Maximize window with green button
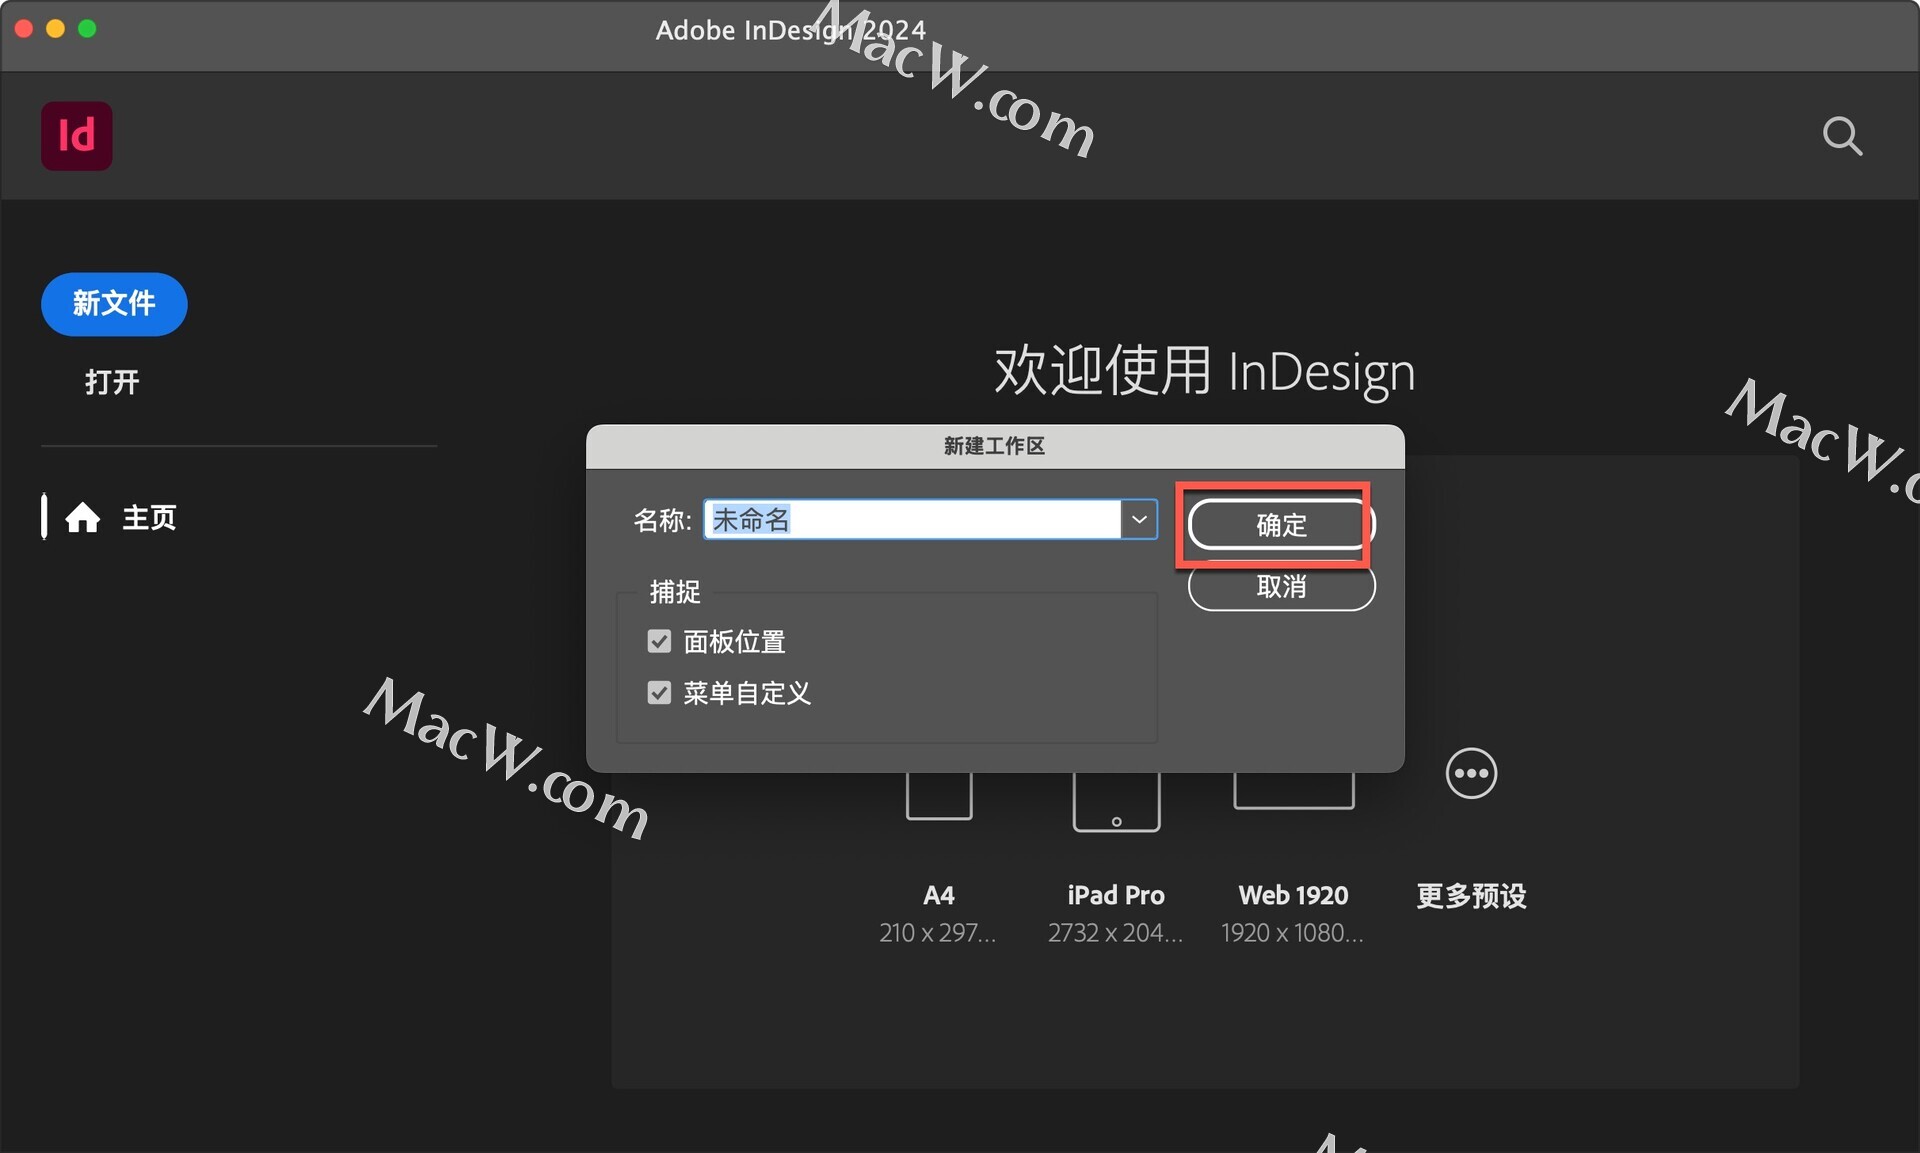Viewport: 1920px width, 1153px height. (88, 29)
